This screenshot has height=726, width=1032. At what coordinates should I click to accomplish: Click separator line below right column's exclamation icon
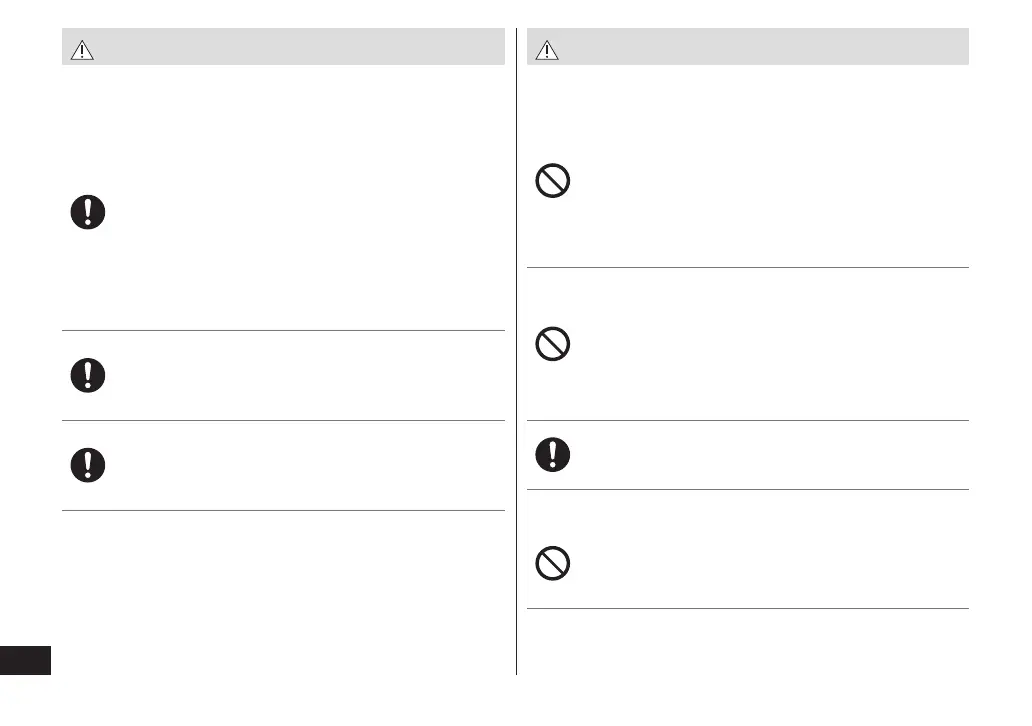click(x=748, y=489)
